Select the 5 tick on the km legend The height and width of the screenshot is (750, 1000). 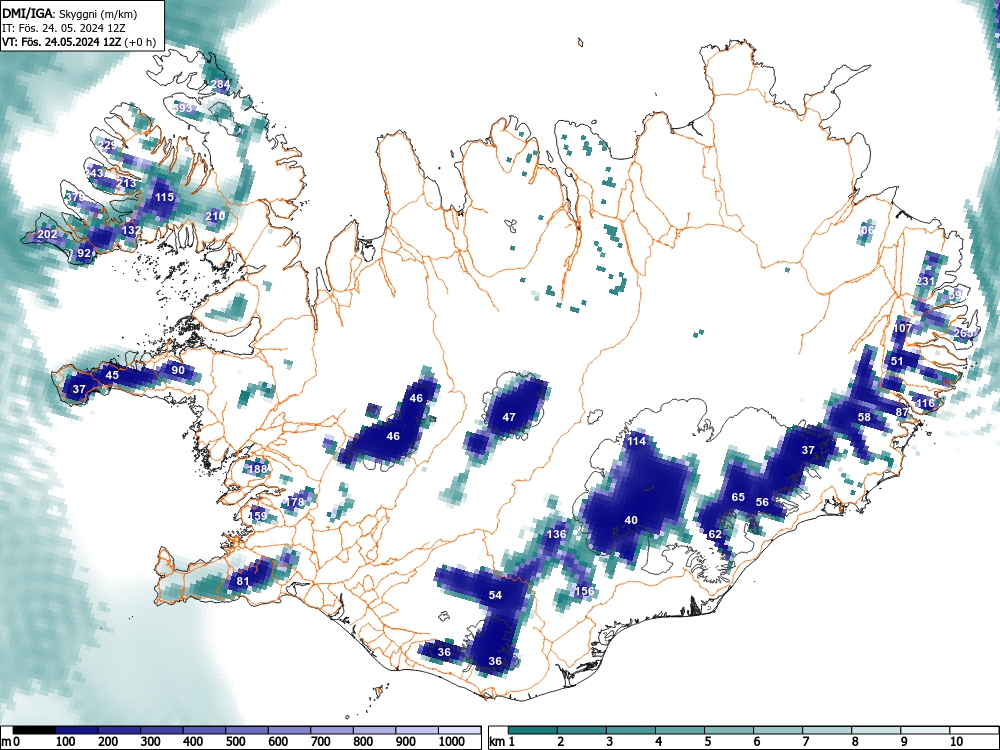(x=707, y=742)
